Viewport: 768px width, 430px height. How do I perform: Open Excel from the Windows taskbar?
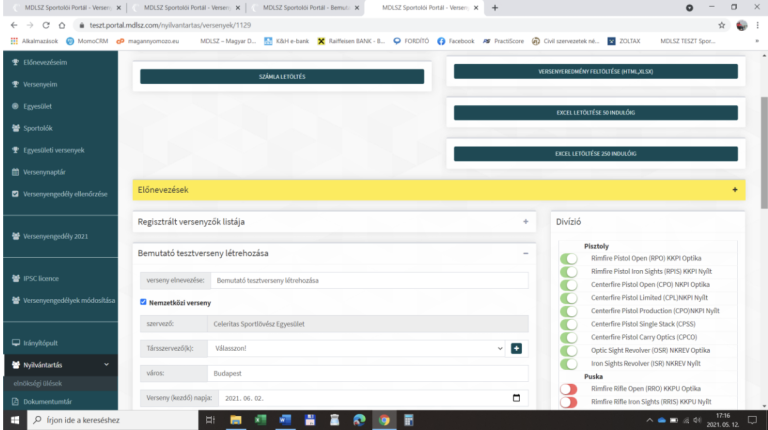click(261, 421)
